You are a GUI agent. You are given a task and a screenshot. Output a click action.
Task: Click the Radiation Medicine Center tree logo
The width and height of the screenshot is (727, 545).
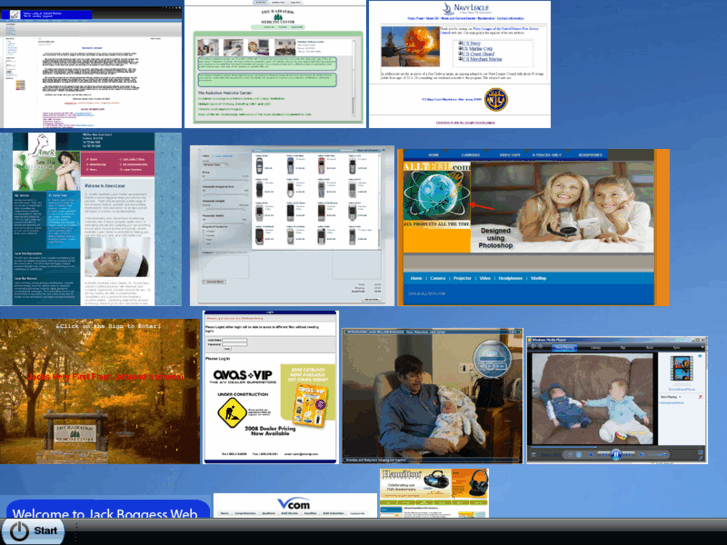(x=278, y=18)
